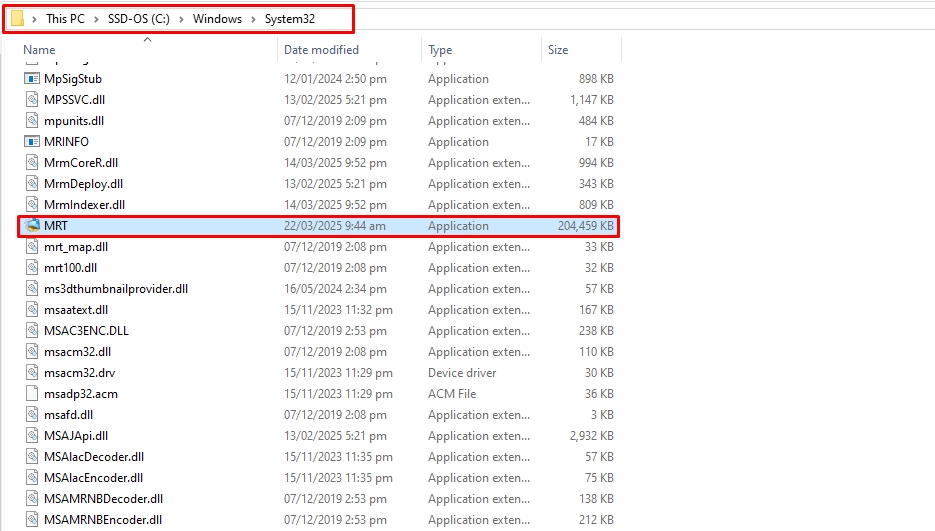Select the msaatext.dll file name
The image size is (935, 531).
[76, 310]
